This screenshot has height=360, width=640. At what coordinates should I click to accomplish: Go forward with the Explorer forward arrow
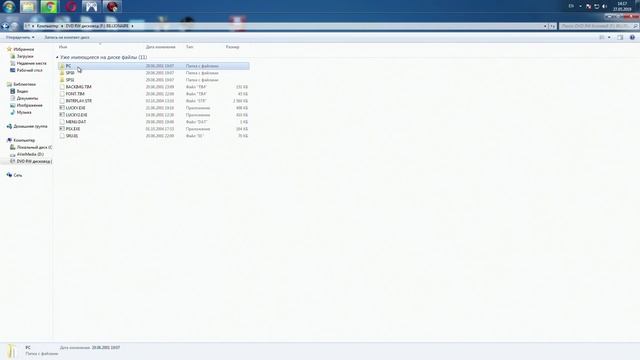tap(14, 26)
